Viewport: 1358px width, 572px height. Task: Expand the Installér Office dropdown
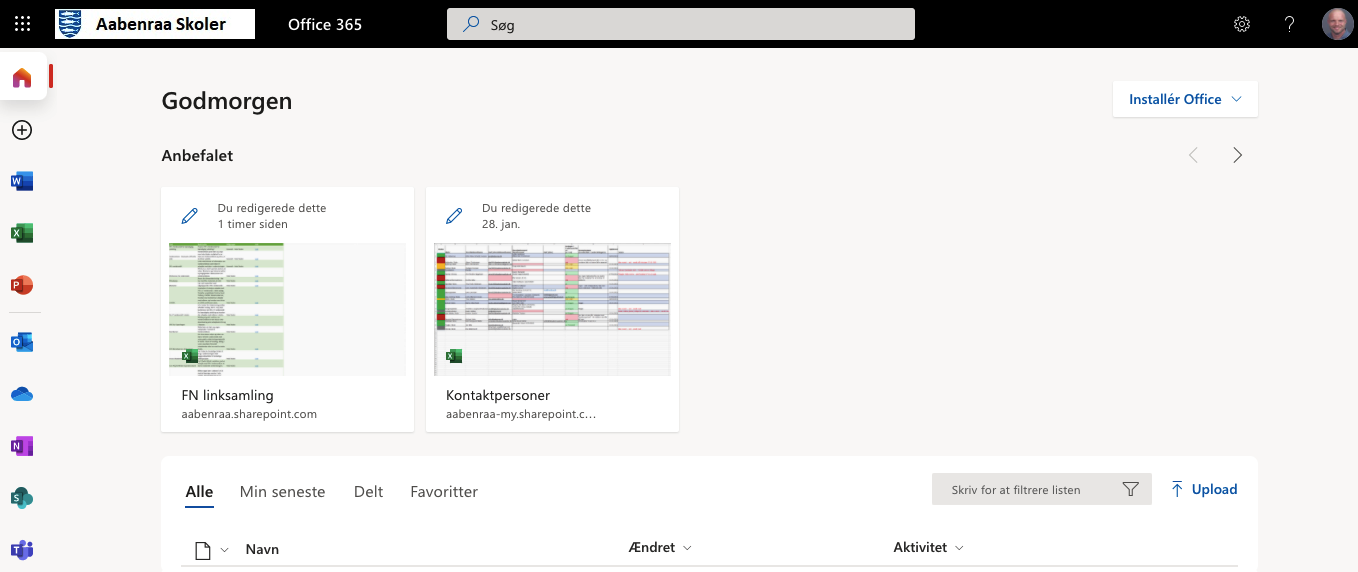point(1185,99)
